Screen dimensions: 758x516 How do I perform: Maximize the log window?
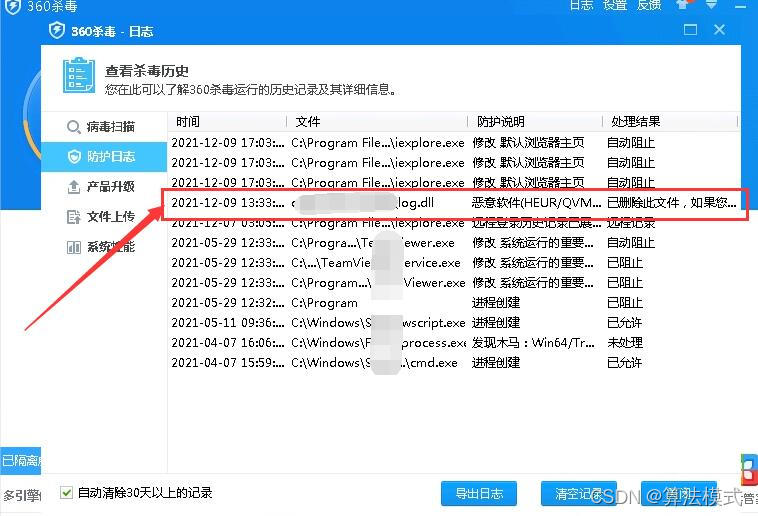pos(690,30)
